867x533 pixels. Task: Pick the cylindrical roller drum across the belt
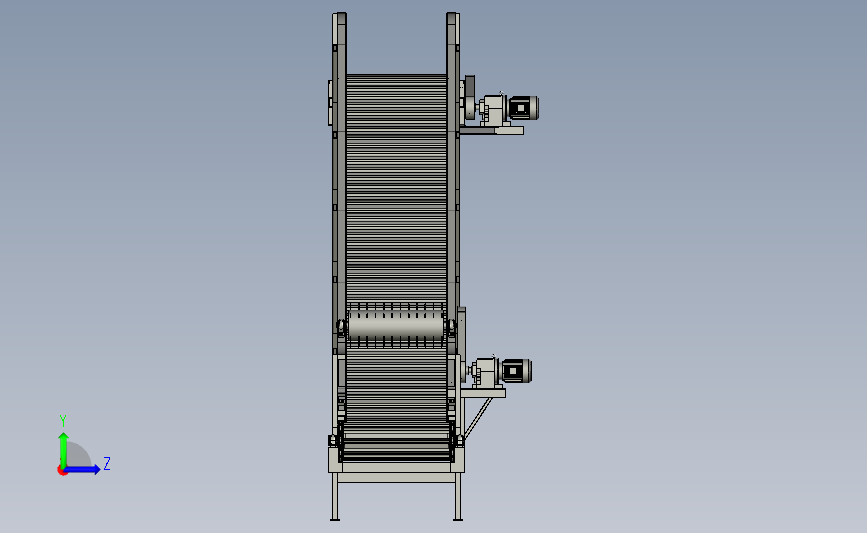396,325
